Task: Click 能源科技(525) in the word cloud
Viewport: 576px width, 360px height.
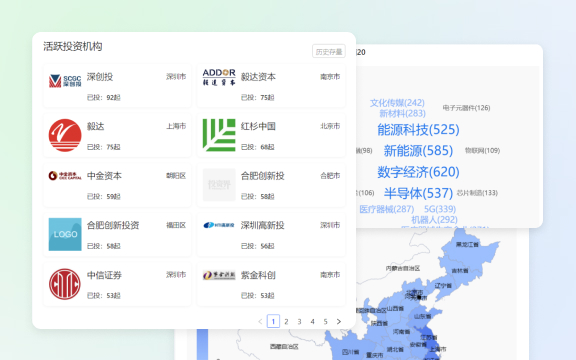Action: click(x=418, y=130)
